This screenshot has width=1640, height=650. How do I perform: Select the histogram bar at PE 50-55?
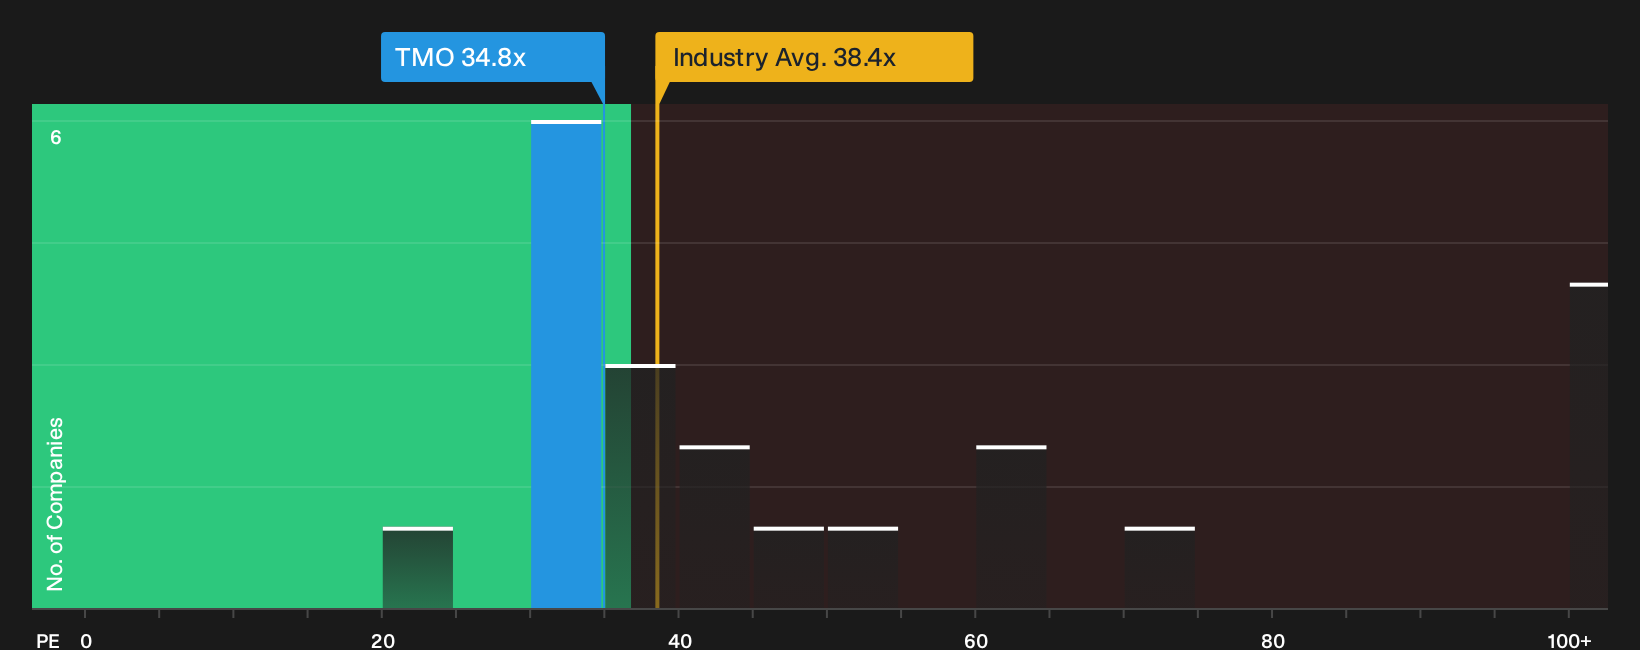coord(863,568)
